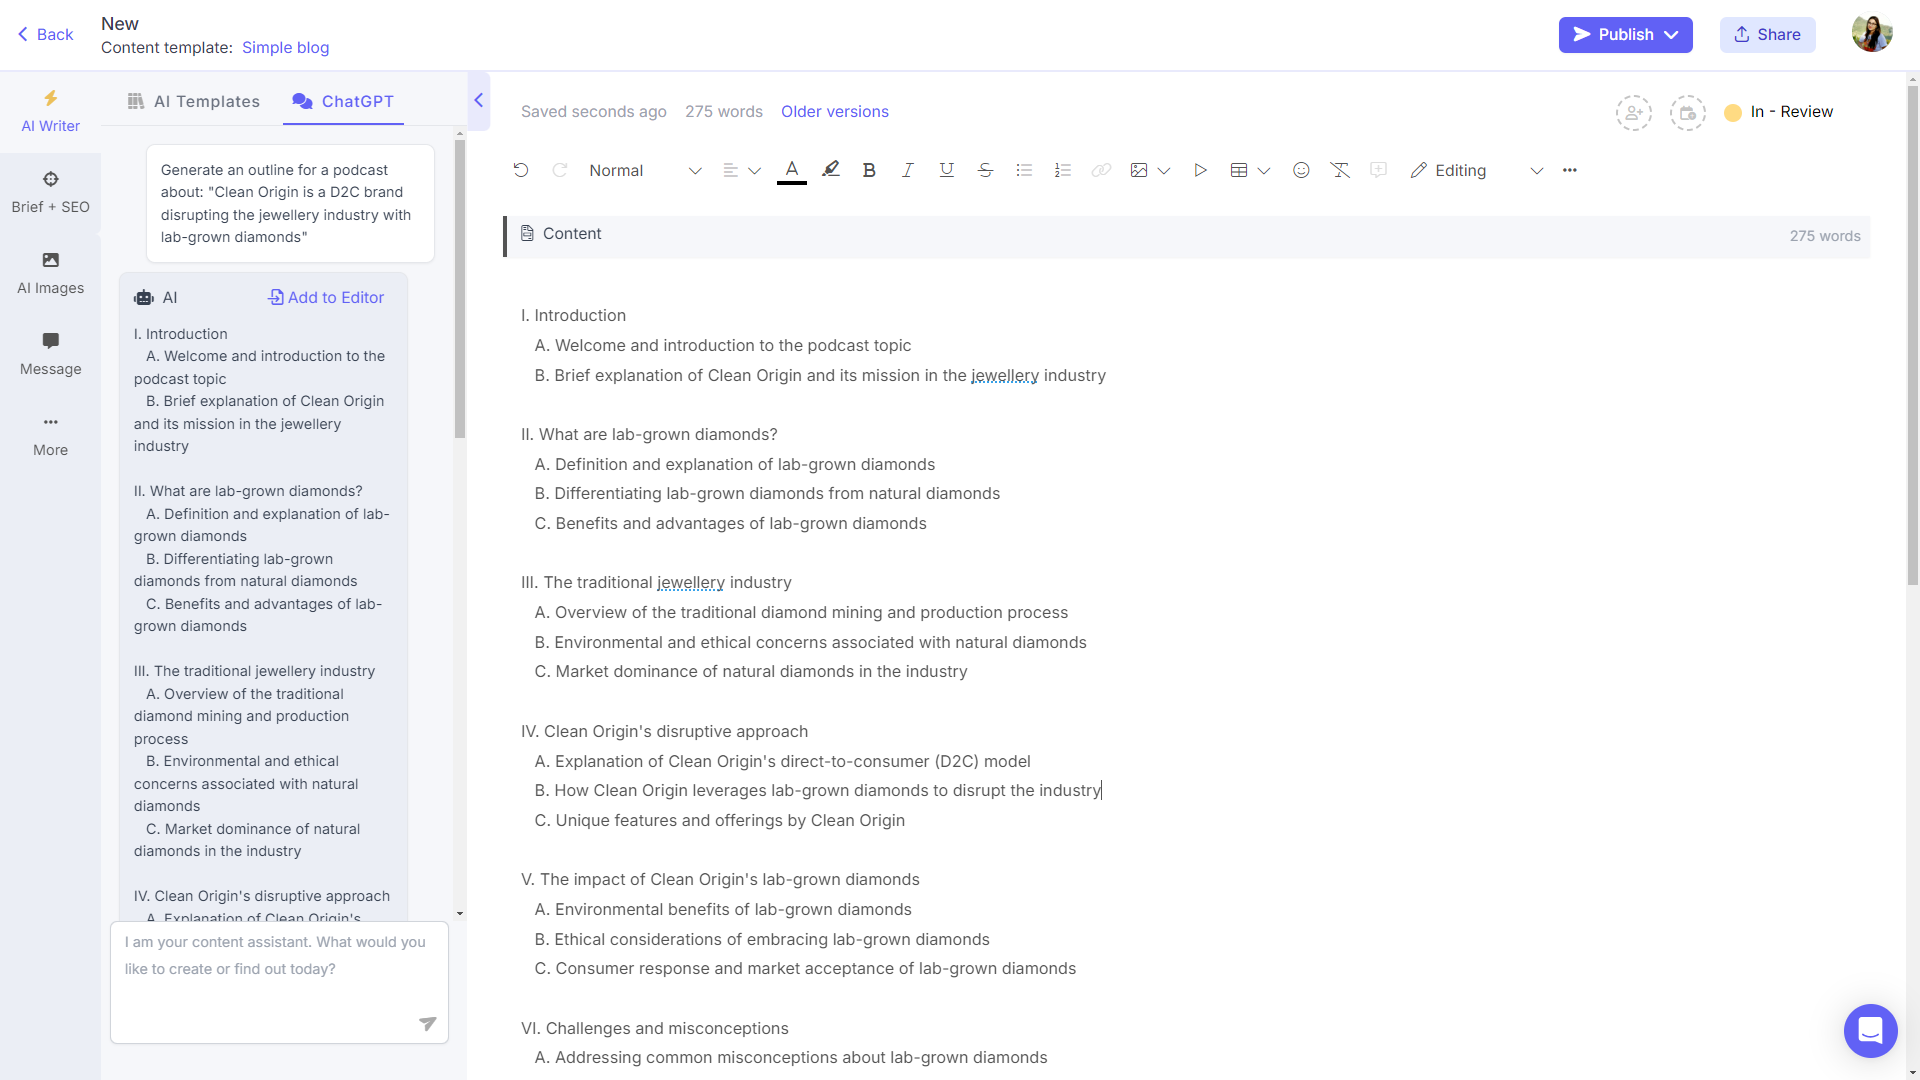The height and width of the screenshot is (1080, 1920).
Task: Expand the more options menu toolbar
Action: [1569, 170]
